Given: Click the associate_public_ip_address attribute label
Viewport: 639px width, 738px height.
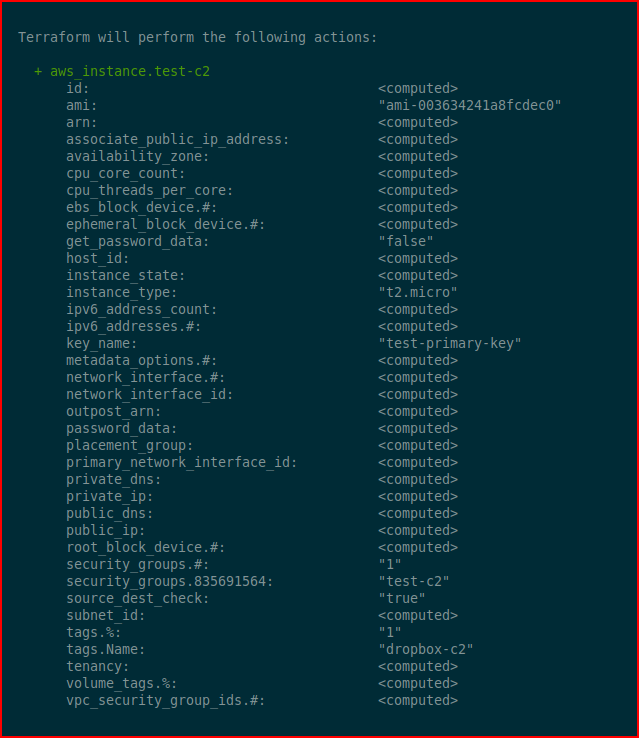Looking at the screenshot, I should coord(177,140).
